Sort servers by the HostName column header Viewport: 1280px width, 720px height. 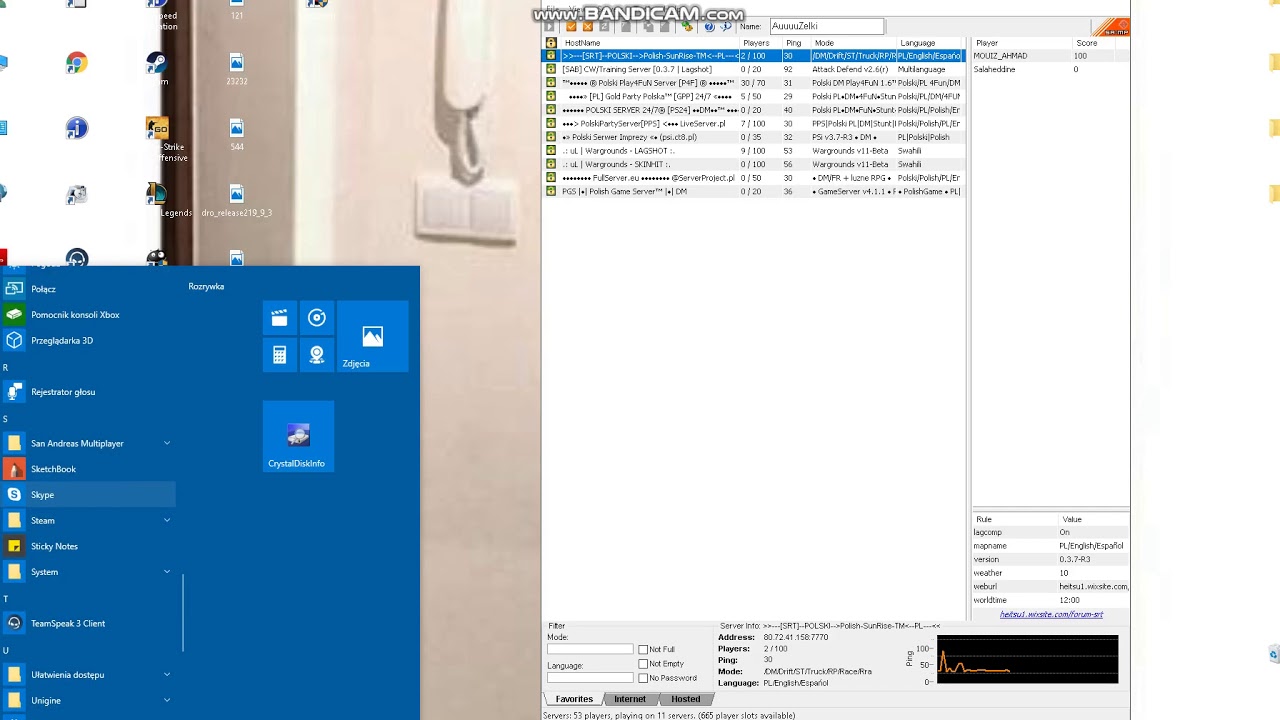click(649, 43)
